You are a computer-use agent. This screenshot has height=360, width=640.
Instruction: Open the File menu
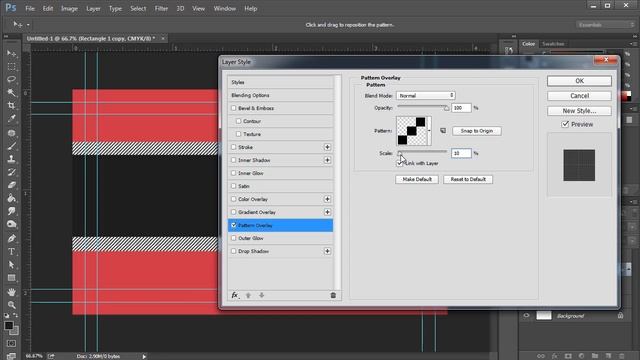pos(30,9)
